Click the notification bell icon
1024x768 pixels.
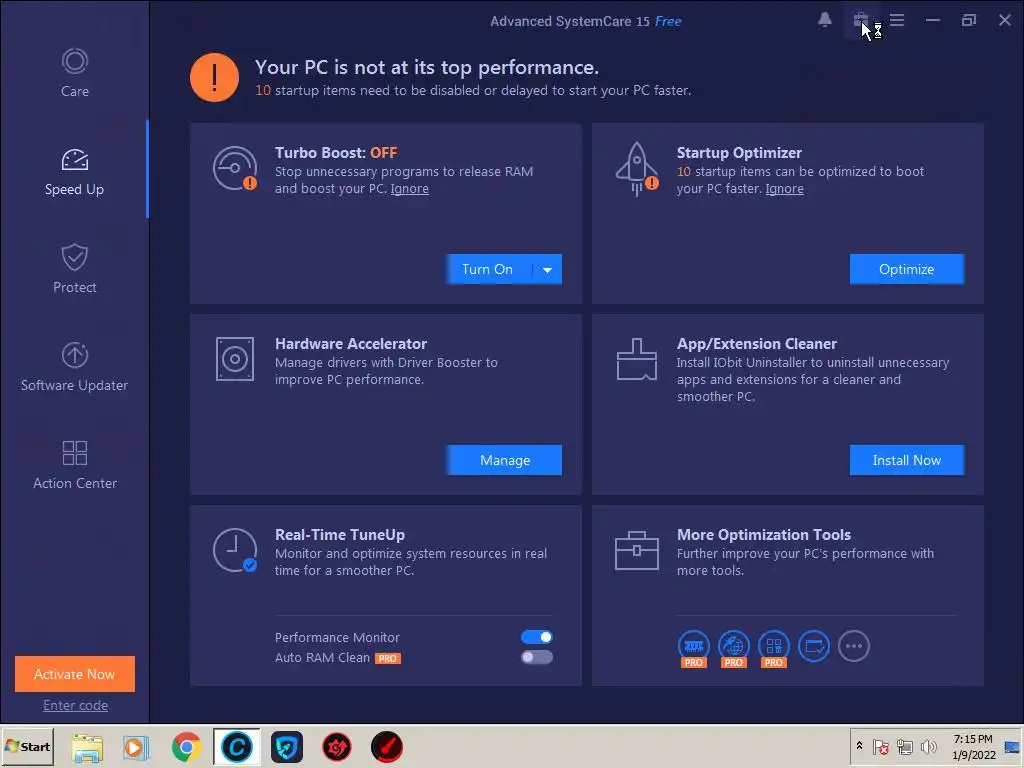[825, 20]
